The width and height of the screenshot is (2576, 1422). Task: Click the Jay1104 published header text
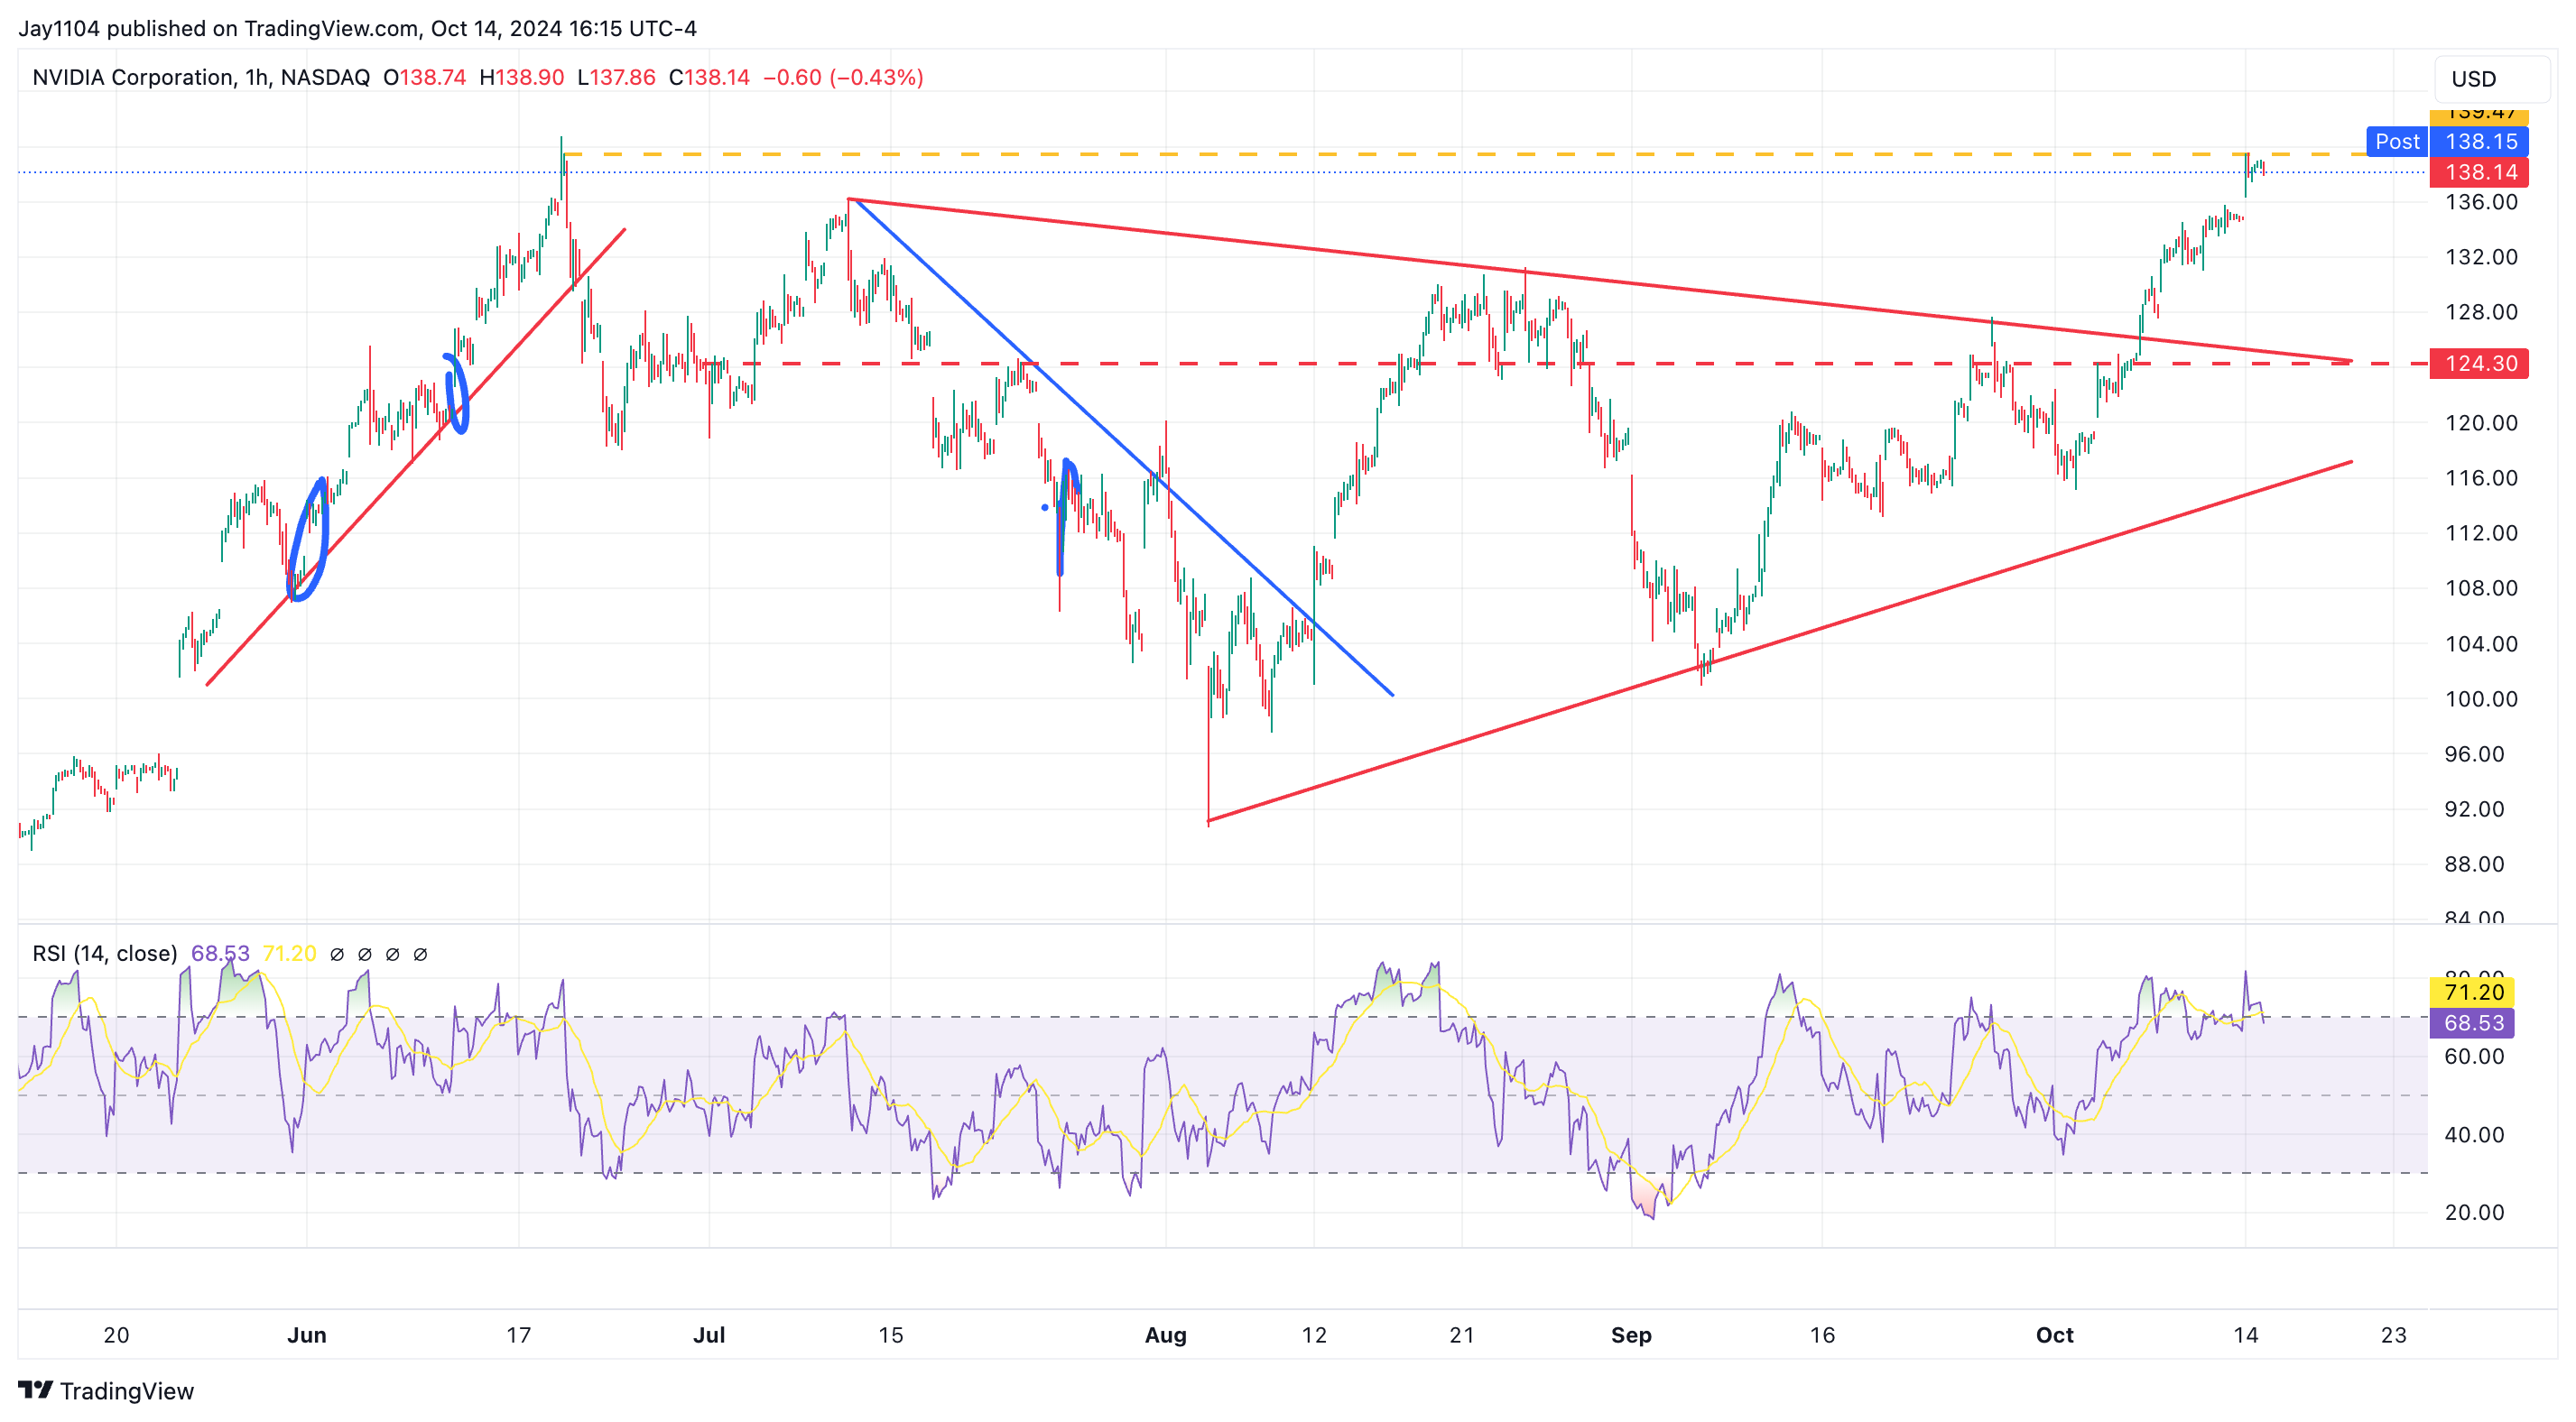[357, 28]
